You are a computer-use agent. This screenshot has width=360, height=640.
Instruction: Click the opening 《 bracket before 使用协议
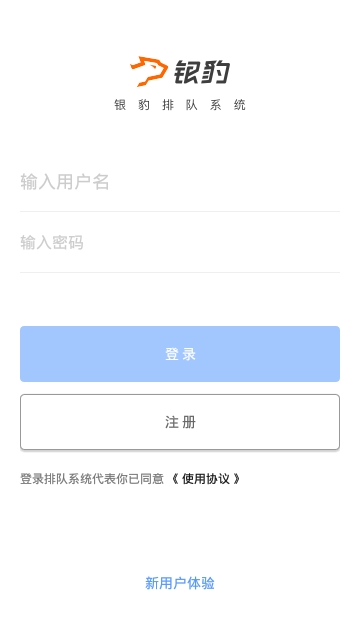pos(175,479)
